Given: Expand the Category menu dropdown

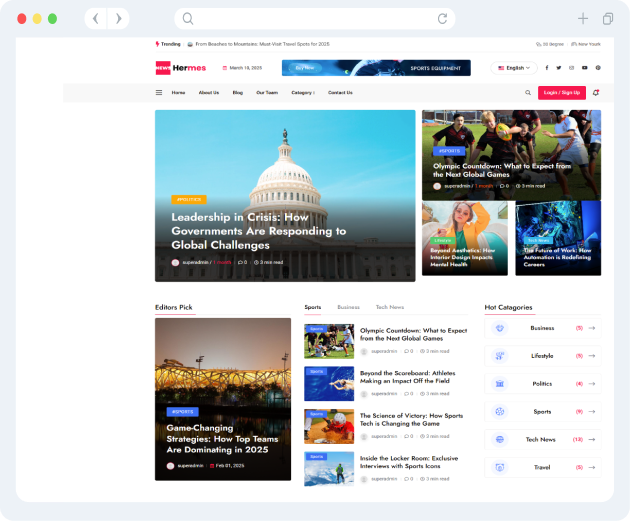Looking at the screenshot, I should tap(303, 93).
